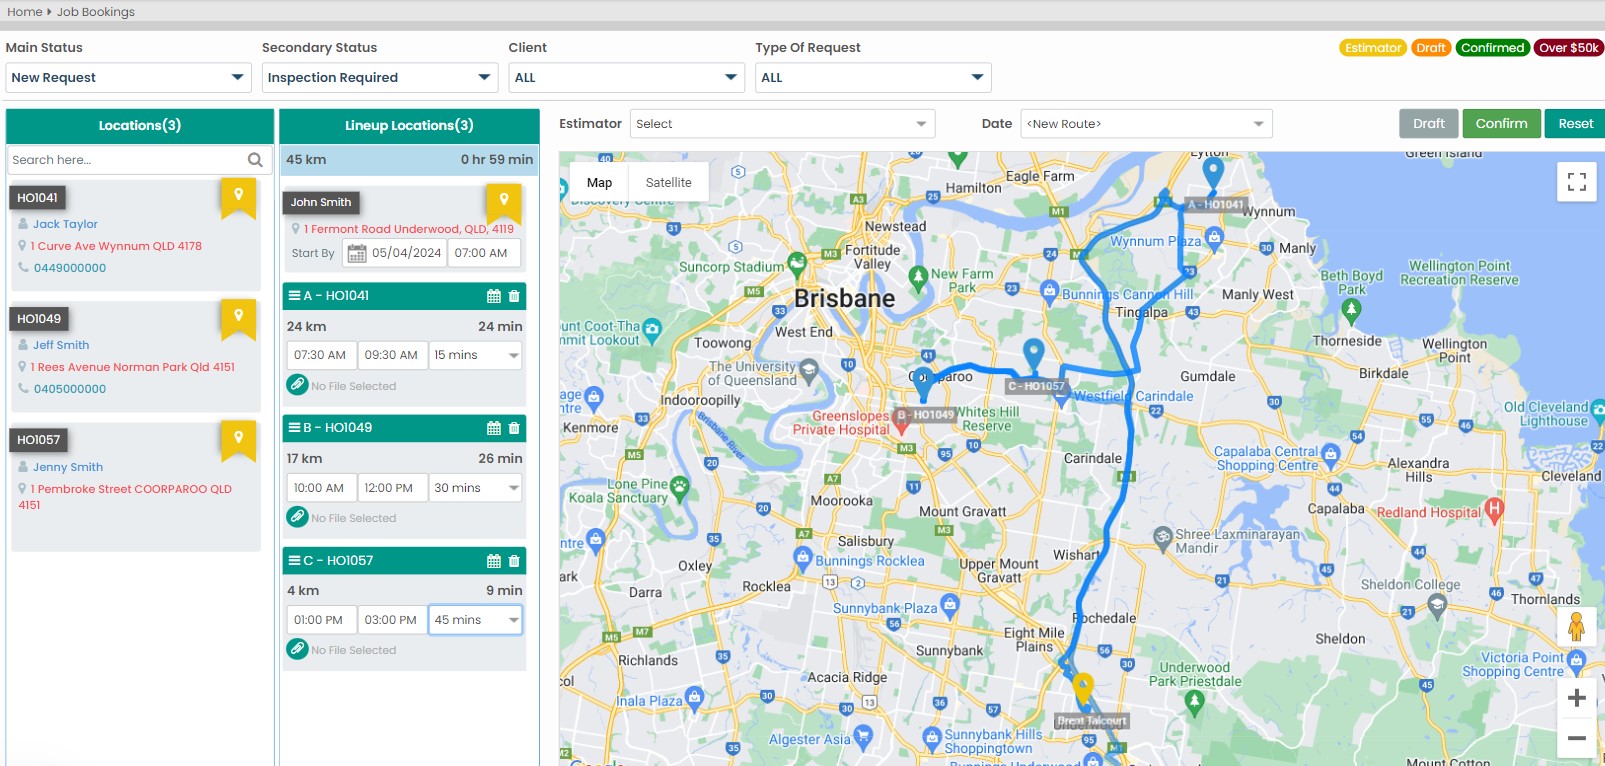Switch to Satellite map view
The height and width of the screenshot is (766, 1605).
668,183
